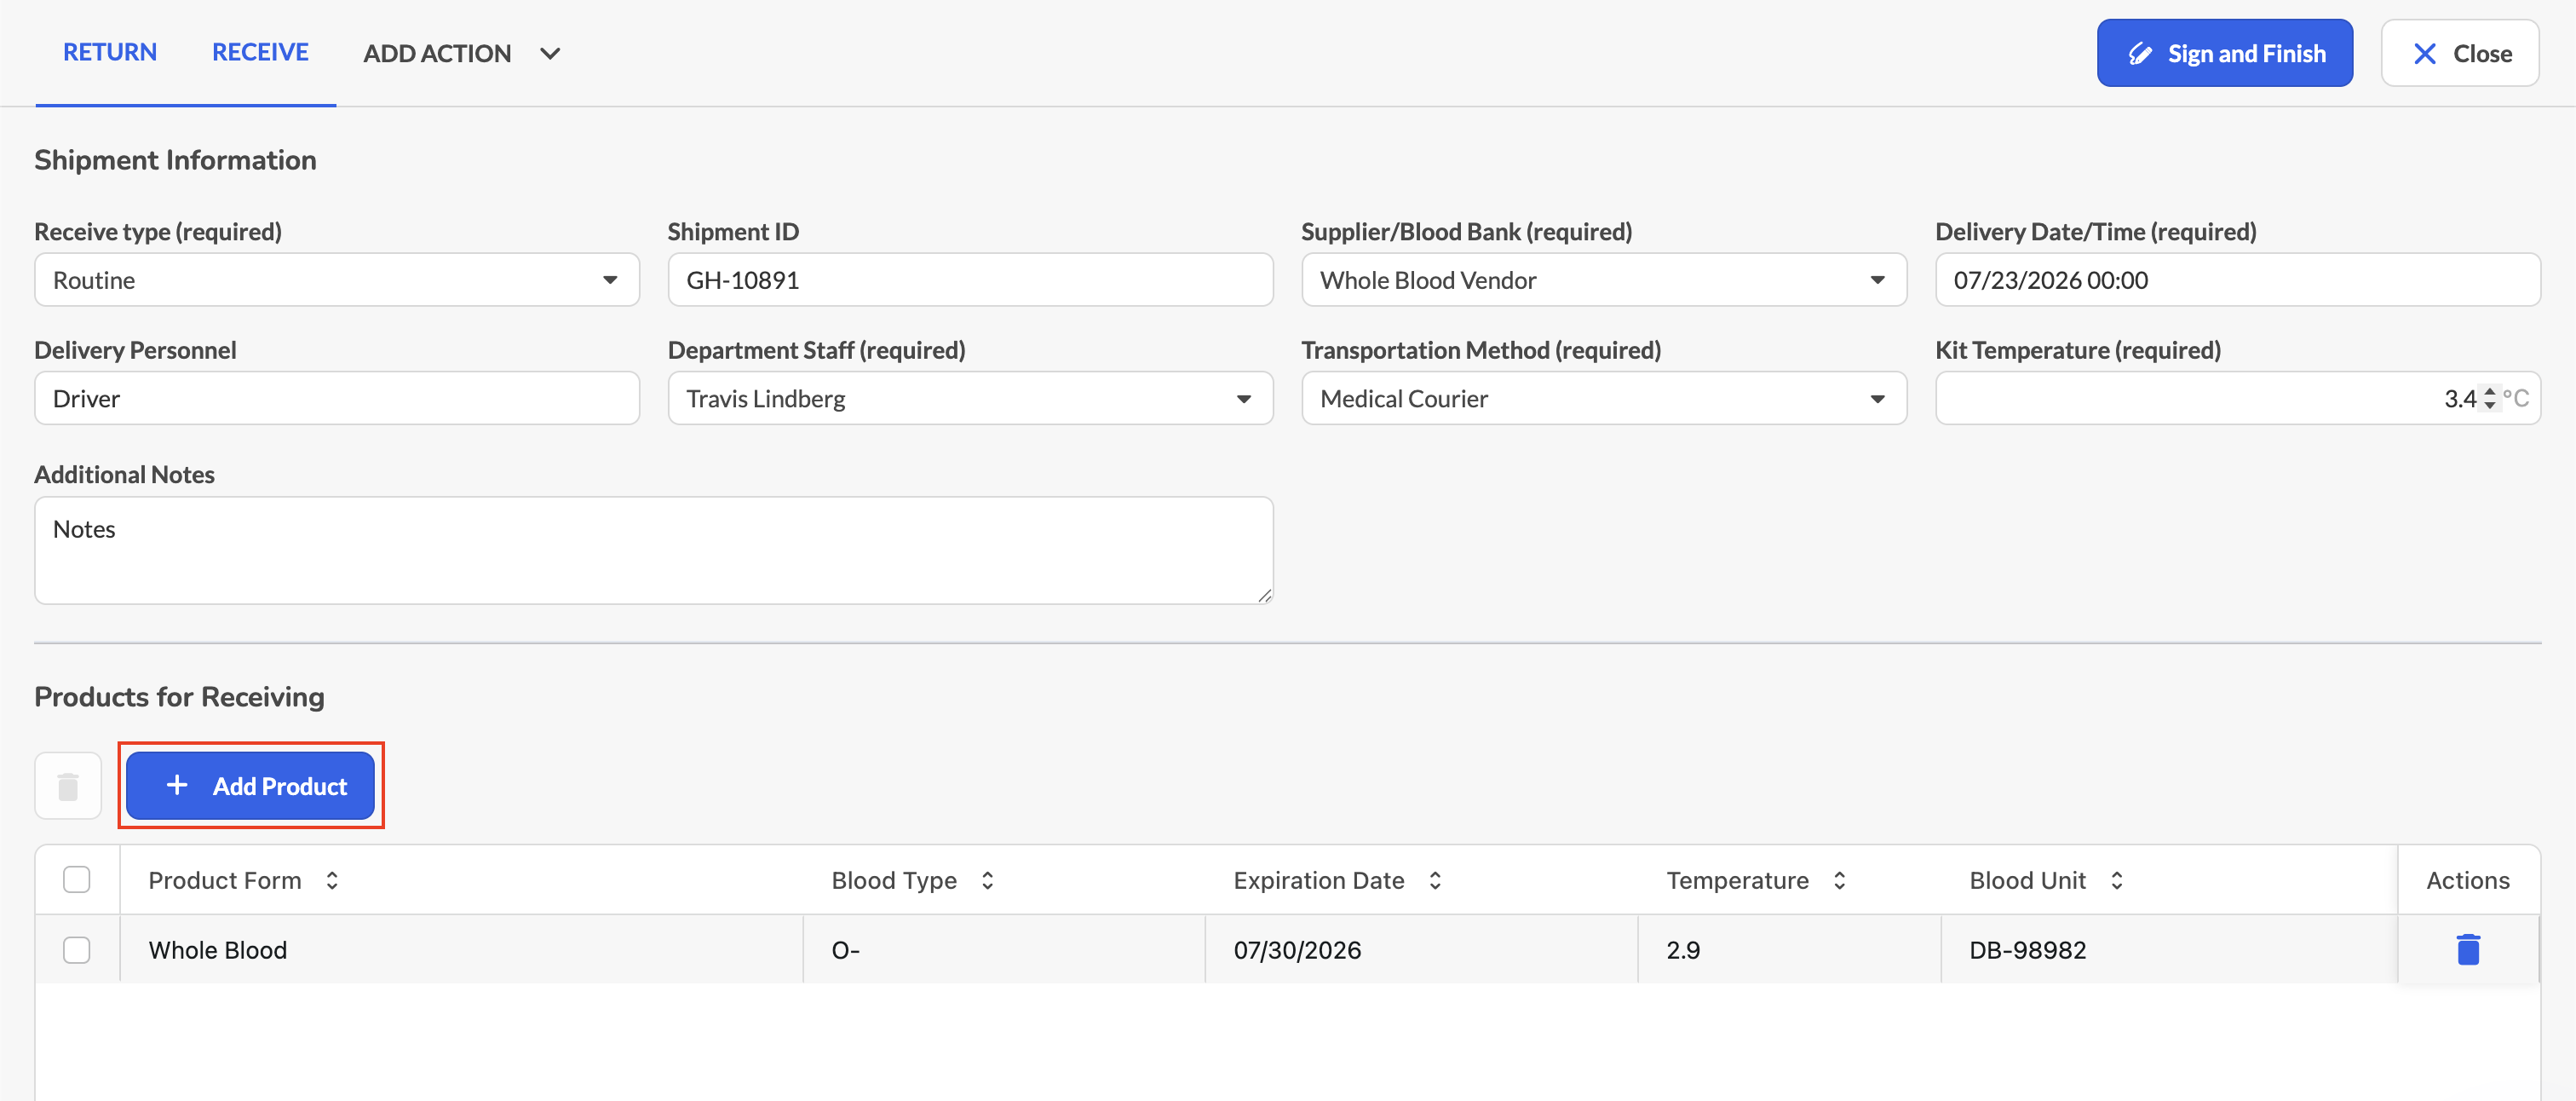Check the Whole Blood row checkbox
This screenshot has width=2576, height=1101.
(x=77, y=949)
